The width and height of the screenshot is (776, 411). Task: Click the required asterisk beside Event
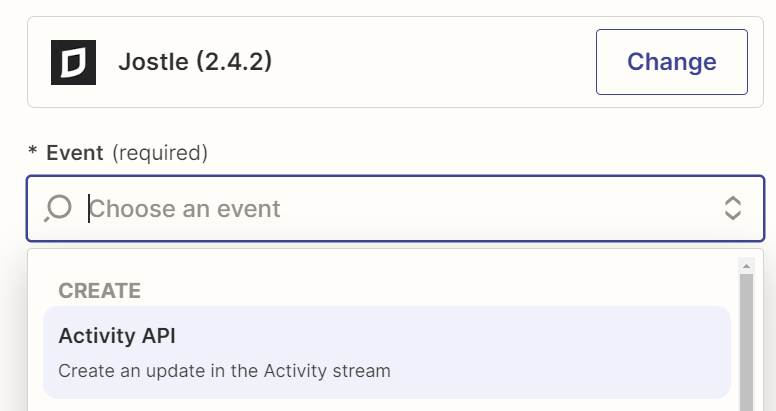point(33,150)
